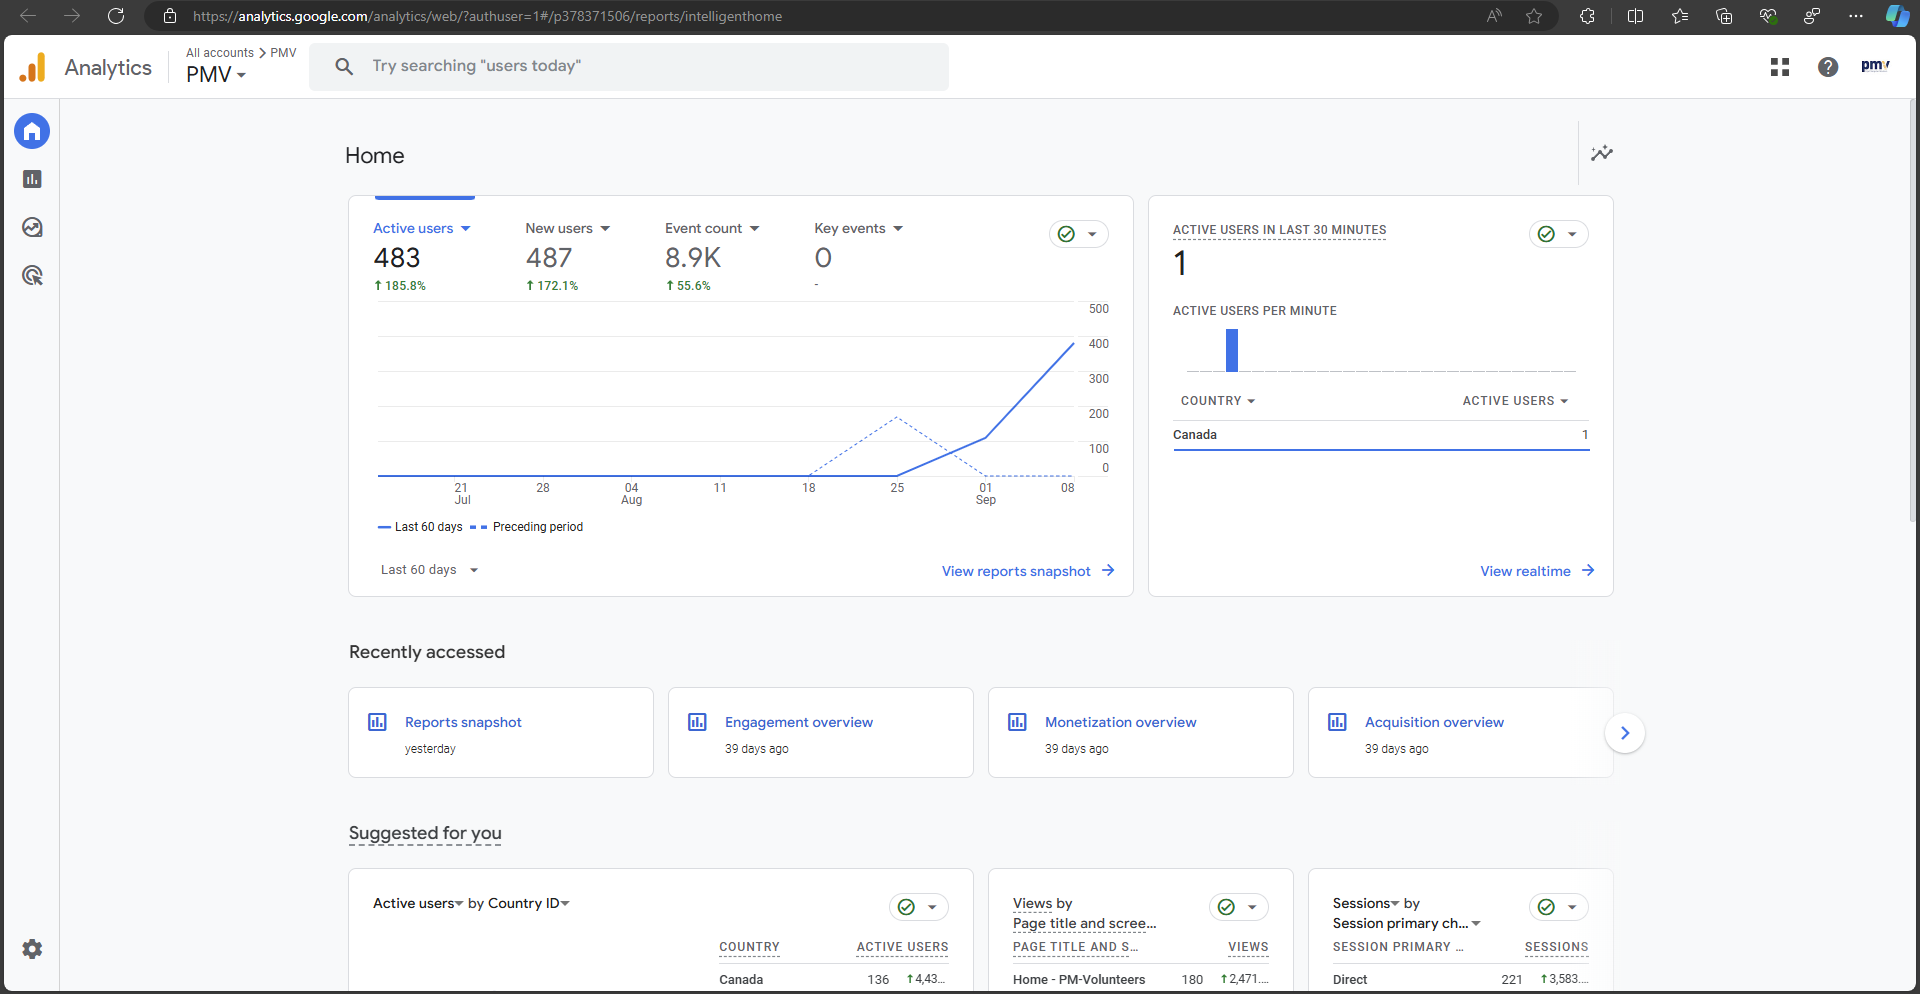Viewport: 1920px width, 994px height.
Task: Open data quality checkmark on overview card
Action: click(x=1078, y=234)
